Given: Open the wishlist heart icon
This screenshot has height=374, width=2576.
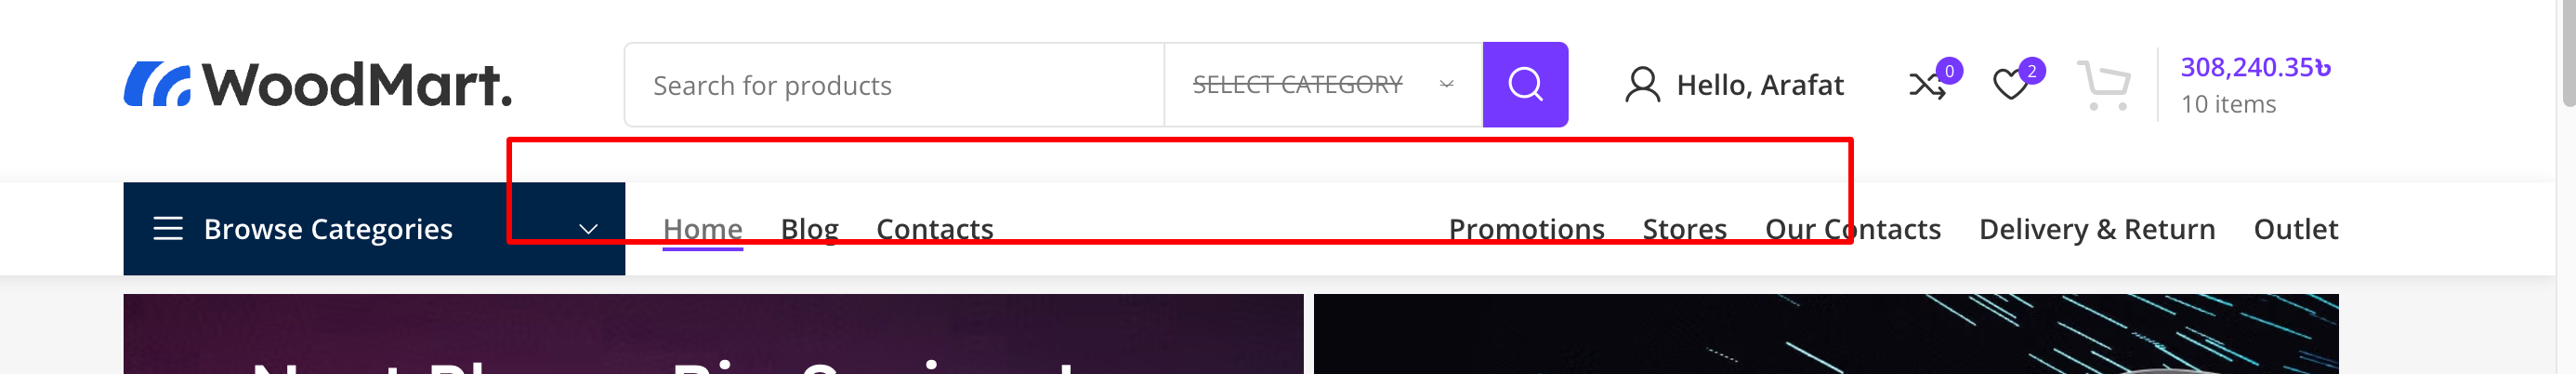Looking at the screenshot, I should point(2010,85).
